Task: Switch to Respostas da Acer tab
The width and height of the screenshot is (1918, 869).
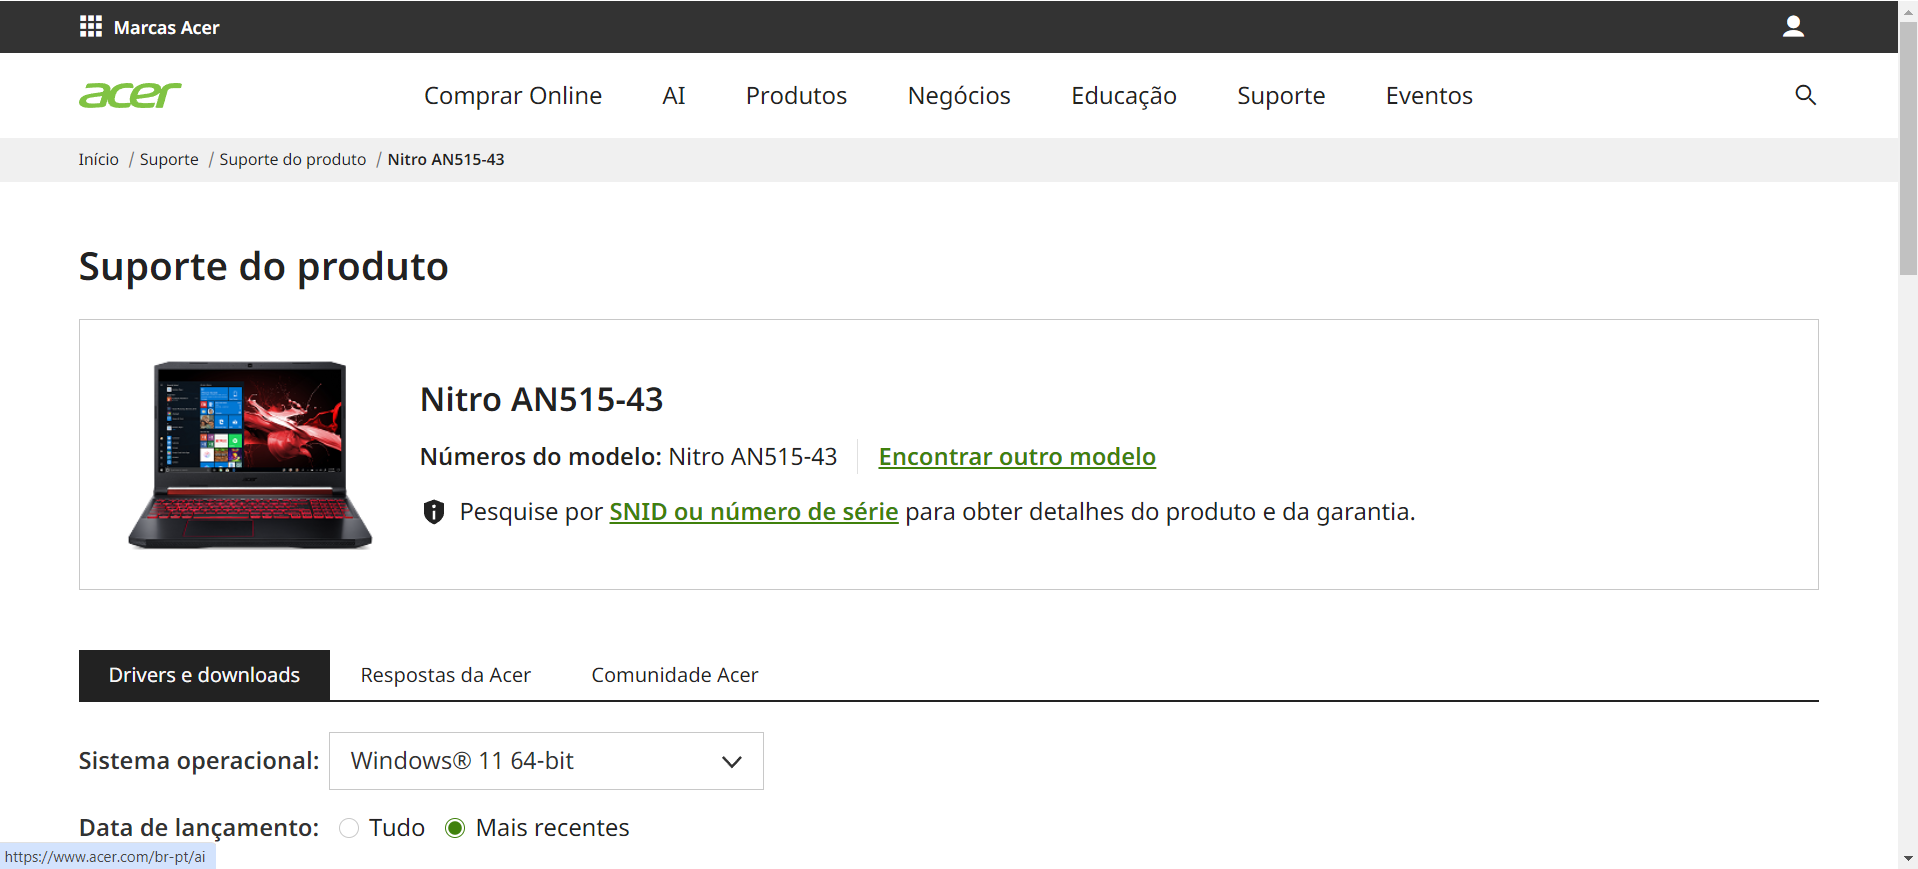Action: 446,675
